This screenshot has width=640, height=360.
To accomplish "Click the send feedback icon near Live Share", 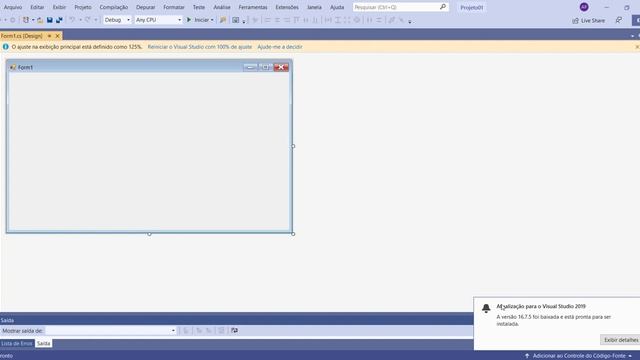I will click(619, 20).
